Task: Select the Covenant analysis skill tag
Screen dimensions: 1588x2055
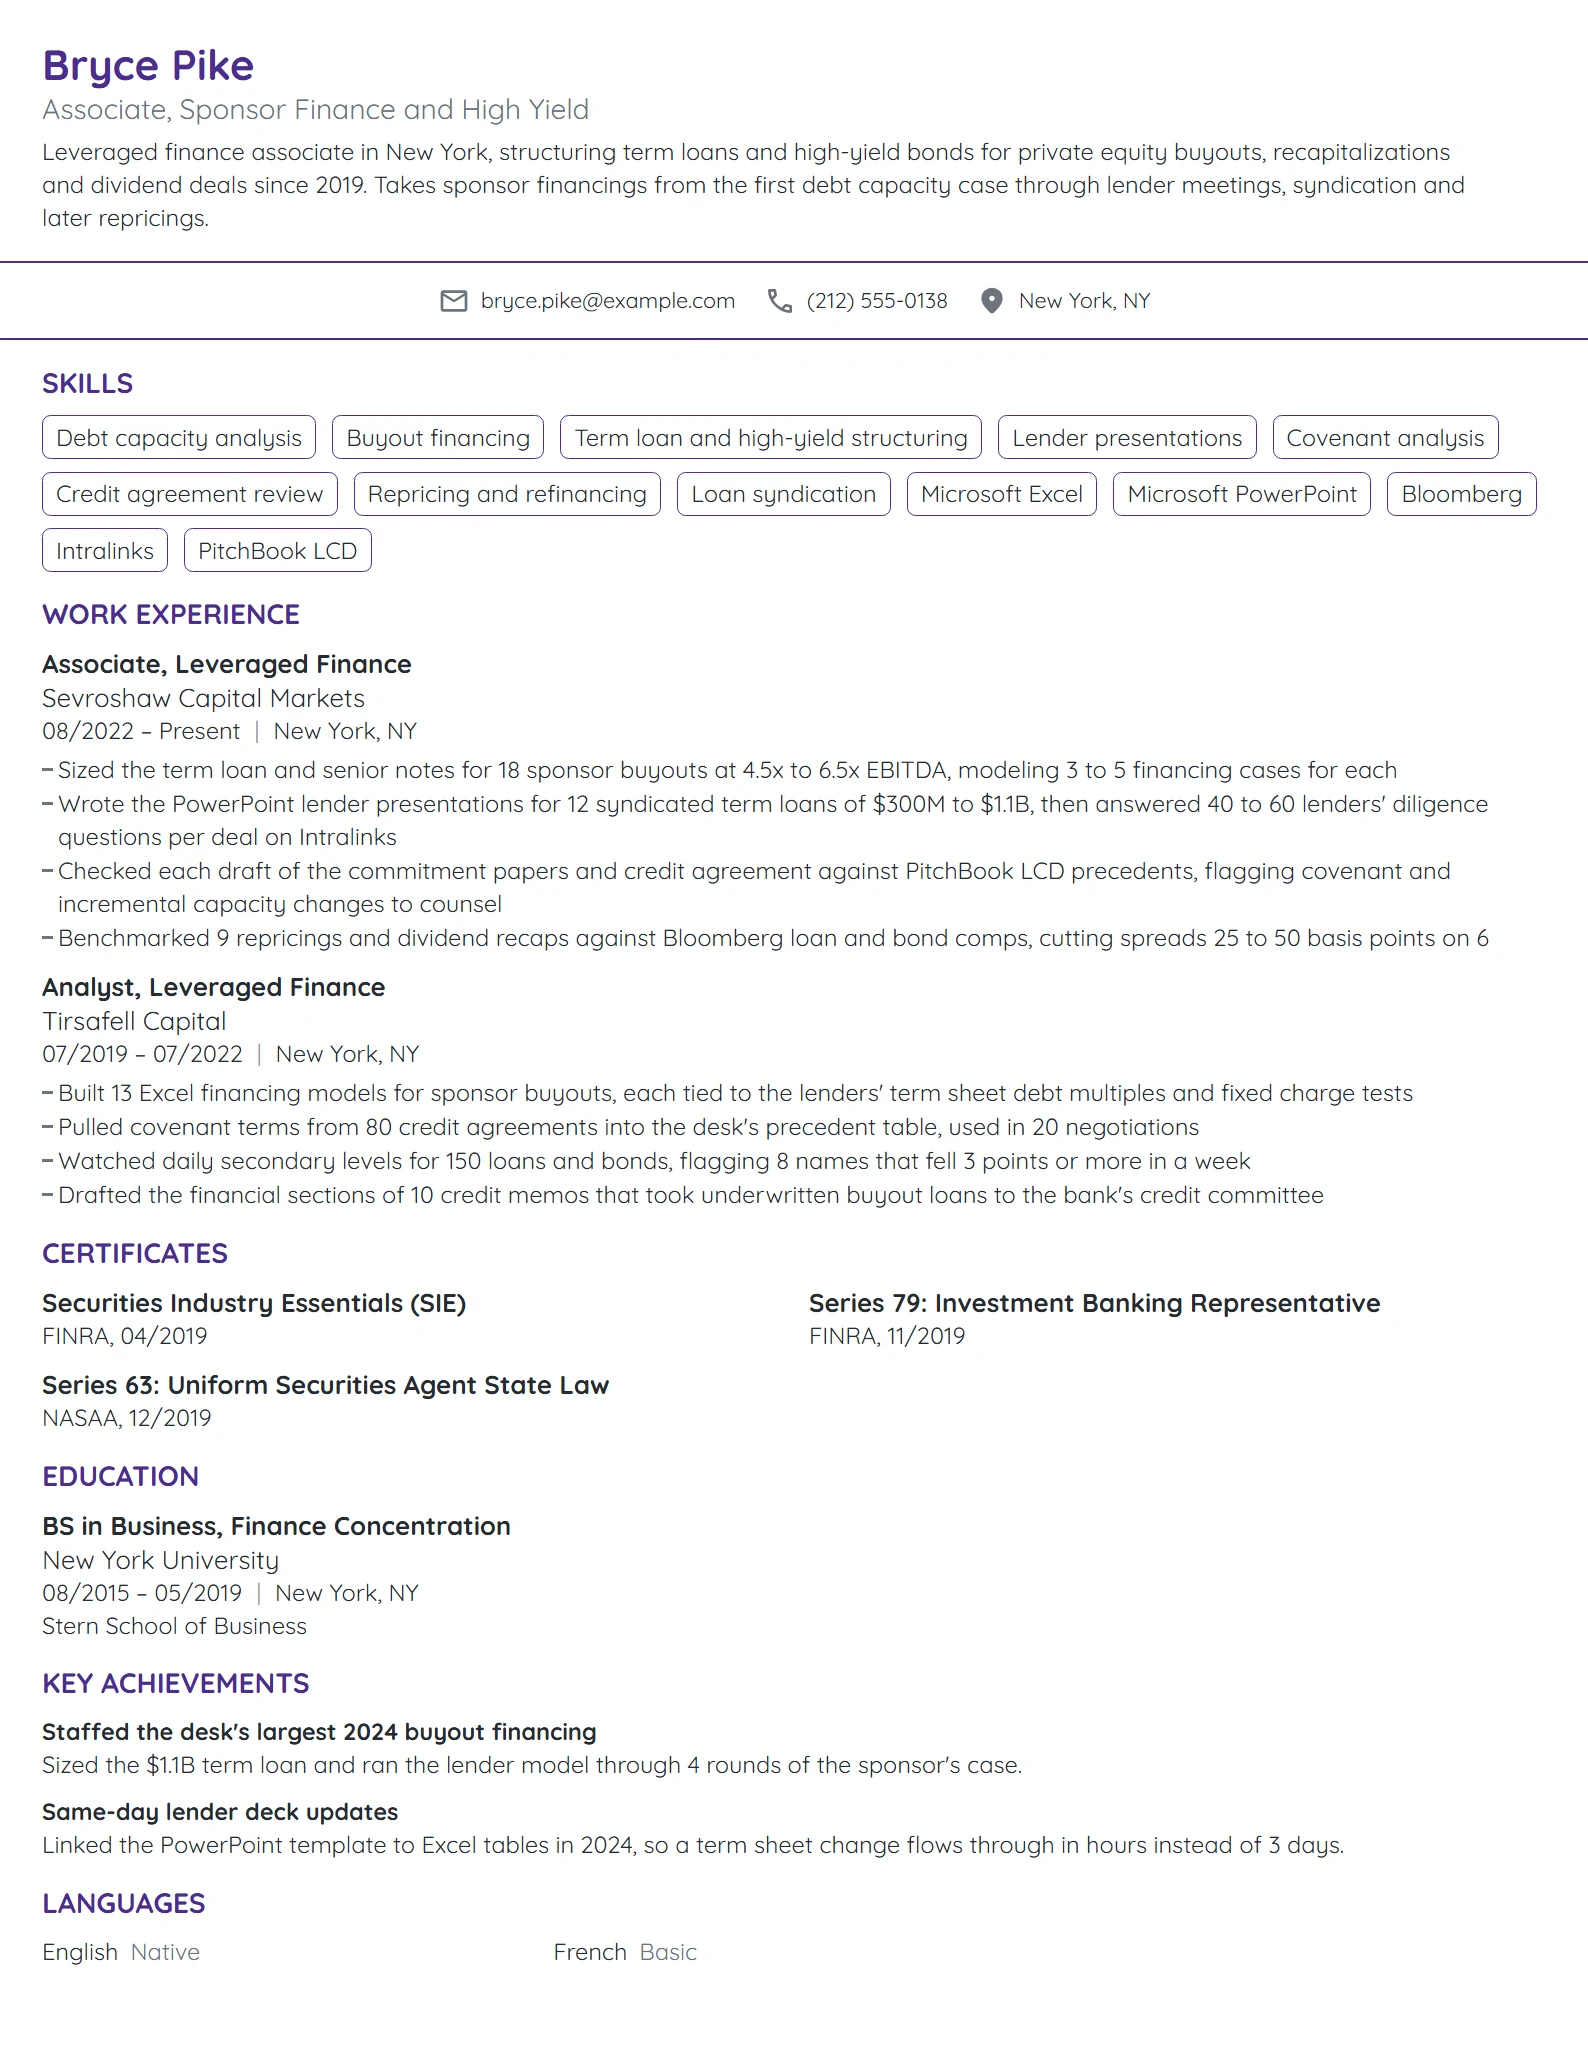Action: pyautogui.click(x=1385, y=438)
